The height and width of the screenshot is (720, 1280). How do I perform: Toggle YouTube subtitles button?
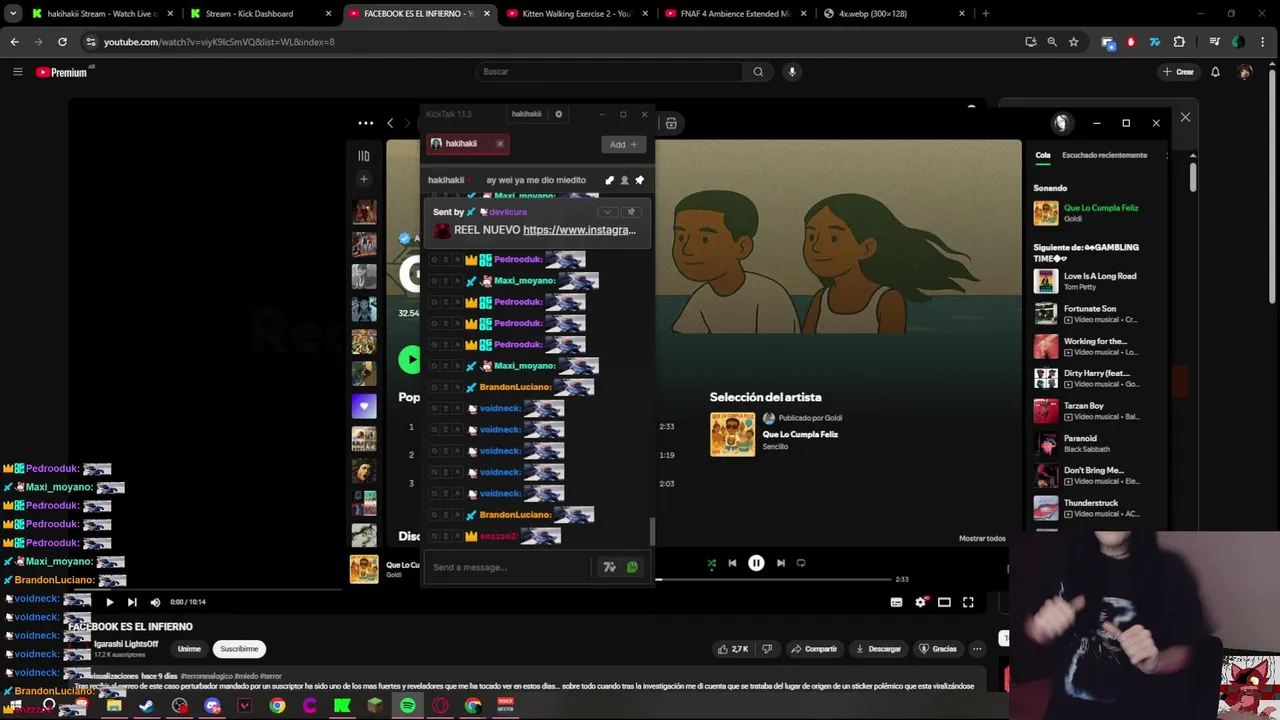click(896, 602)
